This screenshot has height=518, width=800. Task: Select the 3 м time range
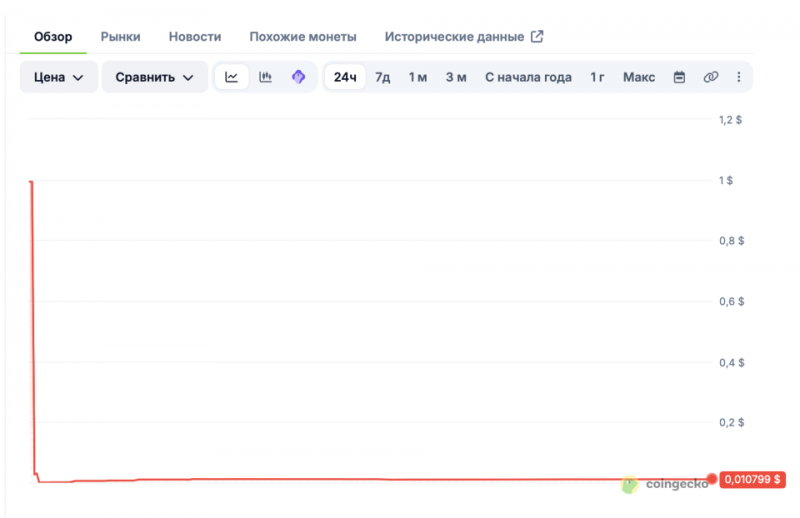pos(456,77)
